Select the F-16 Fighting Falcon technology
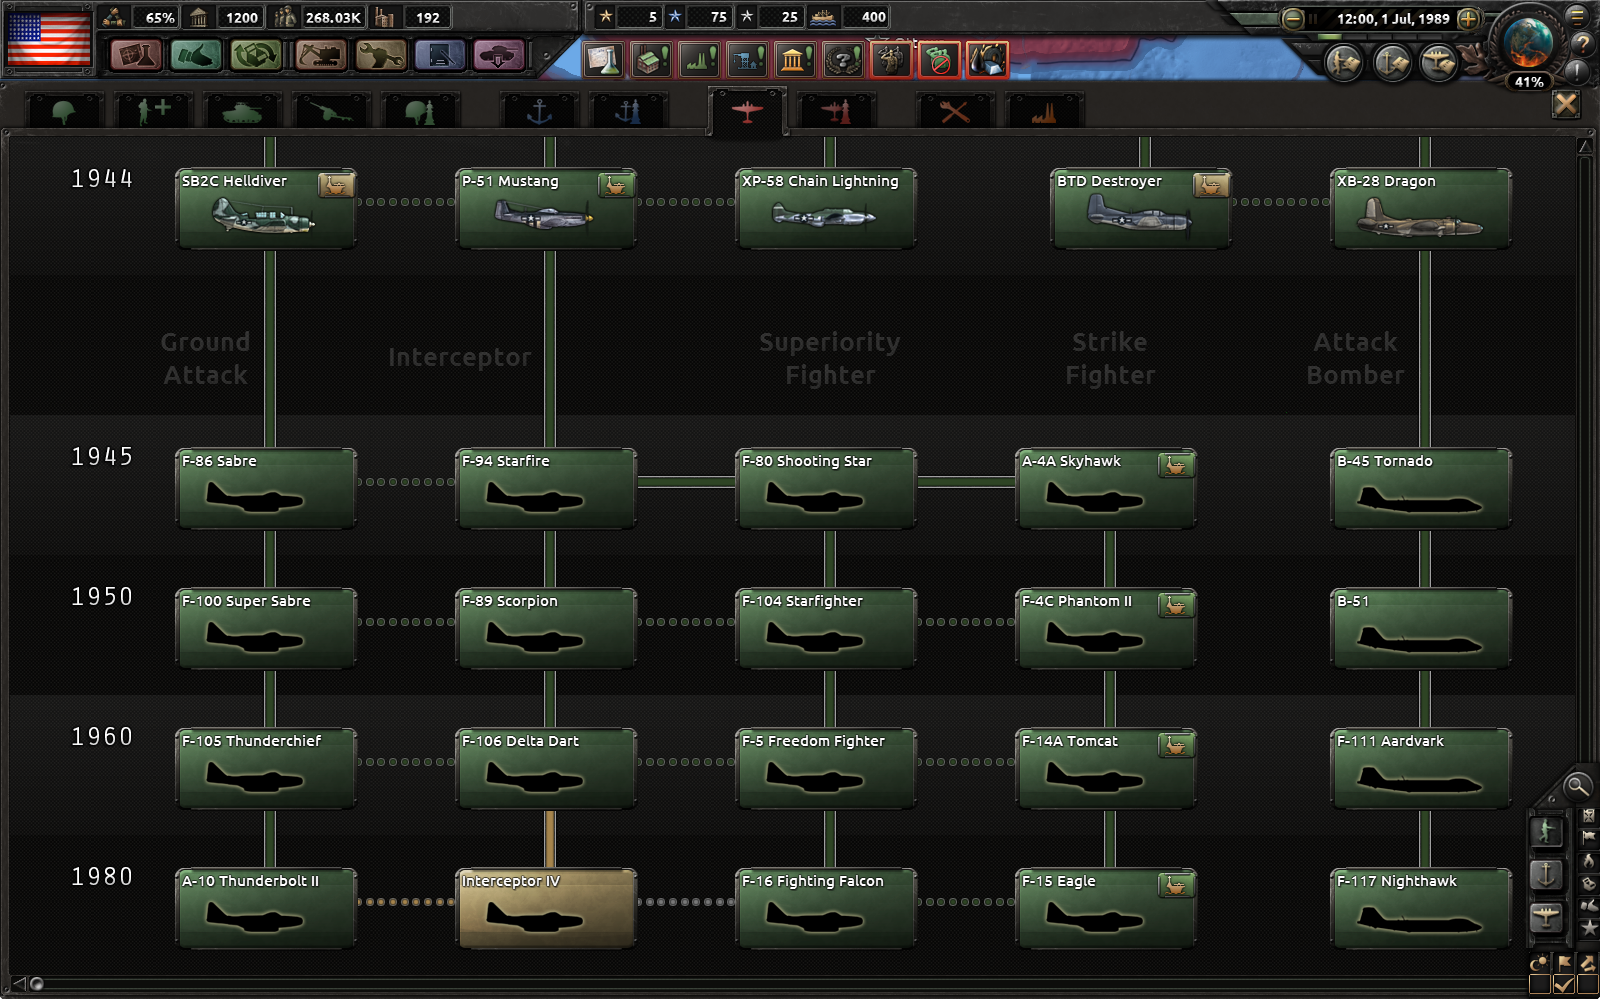The height and width of the screenshot is (999, 1600). 825,908
